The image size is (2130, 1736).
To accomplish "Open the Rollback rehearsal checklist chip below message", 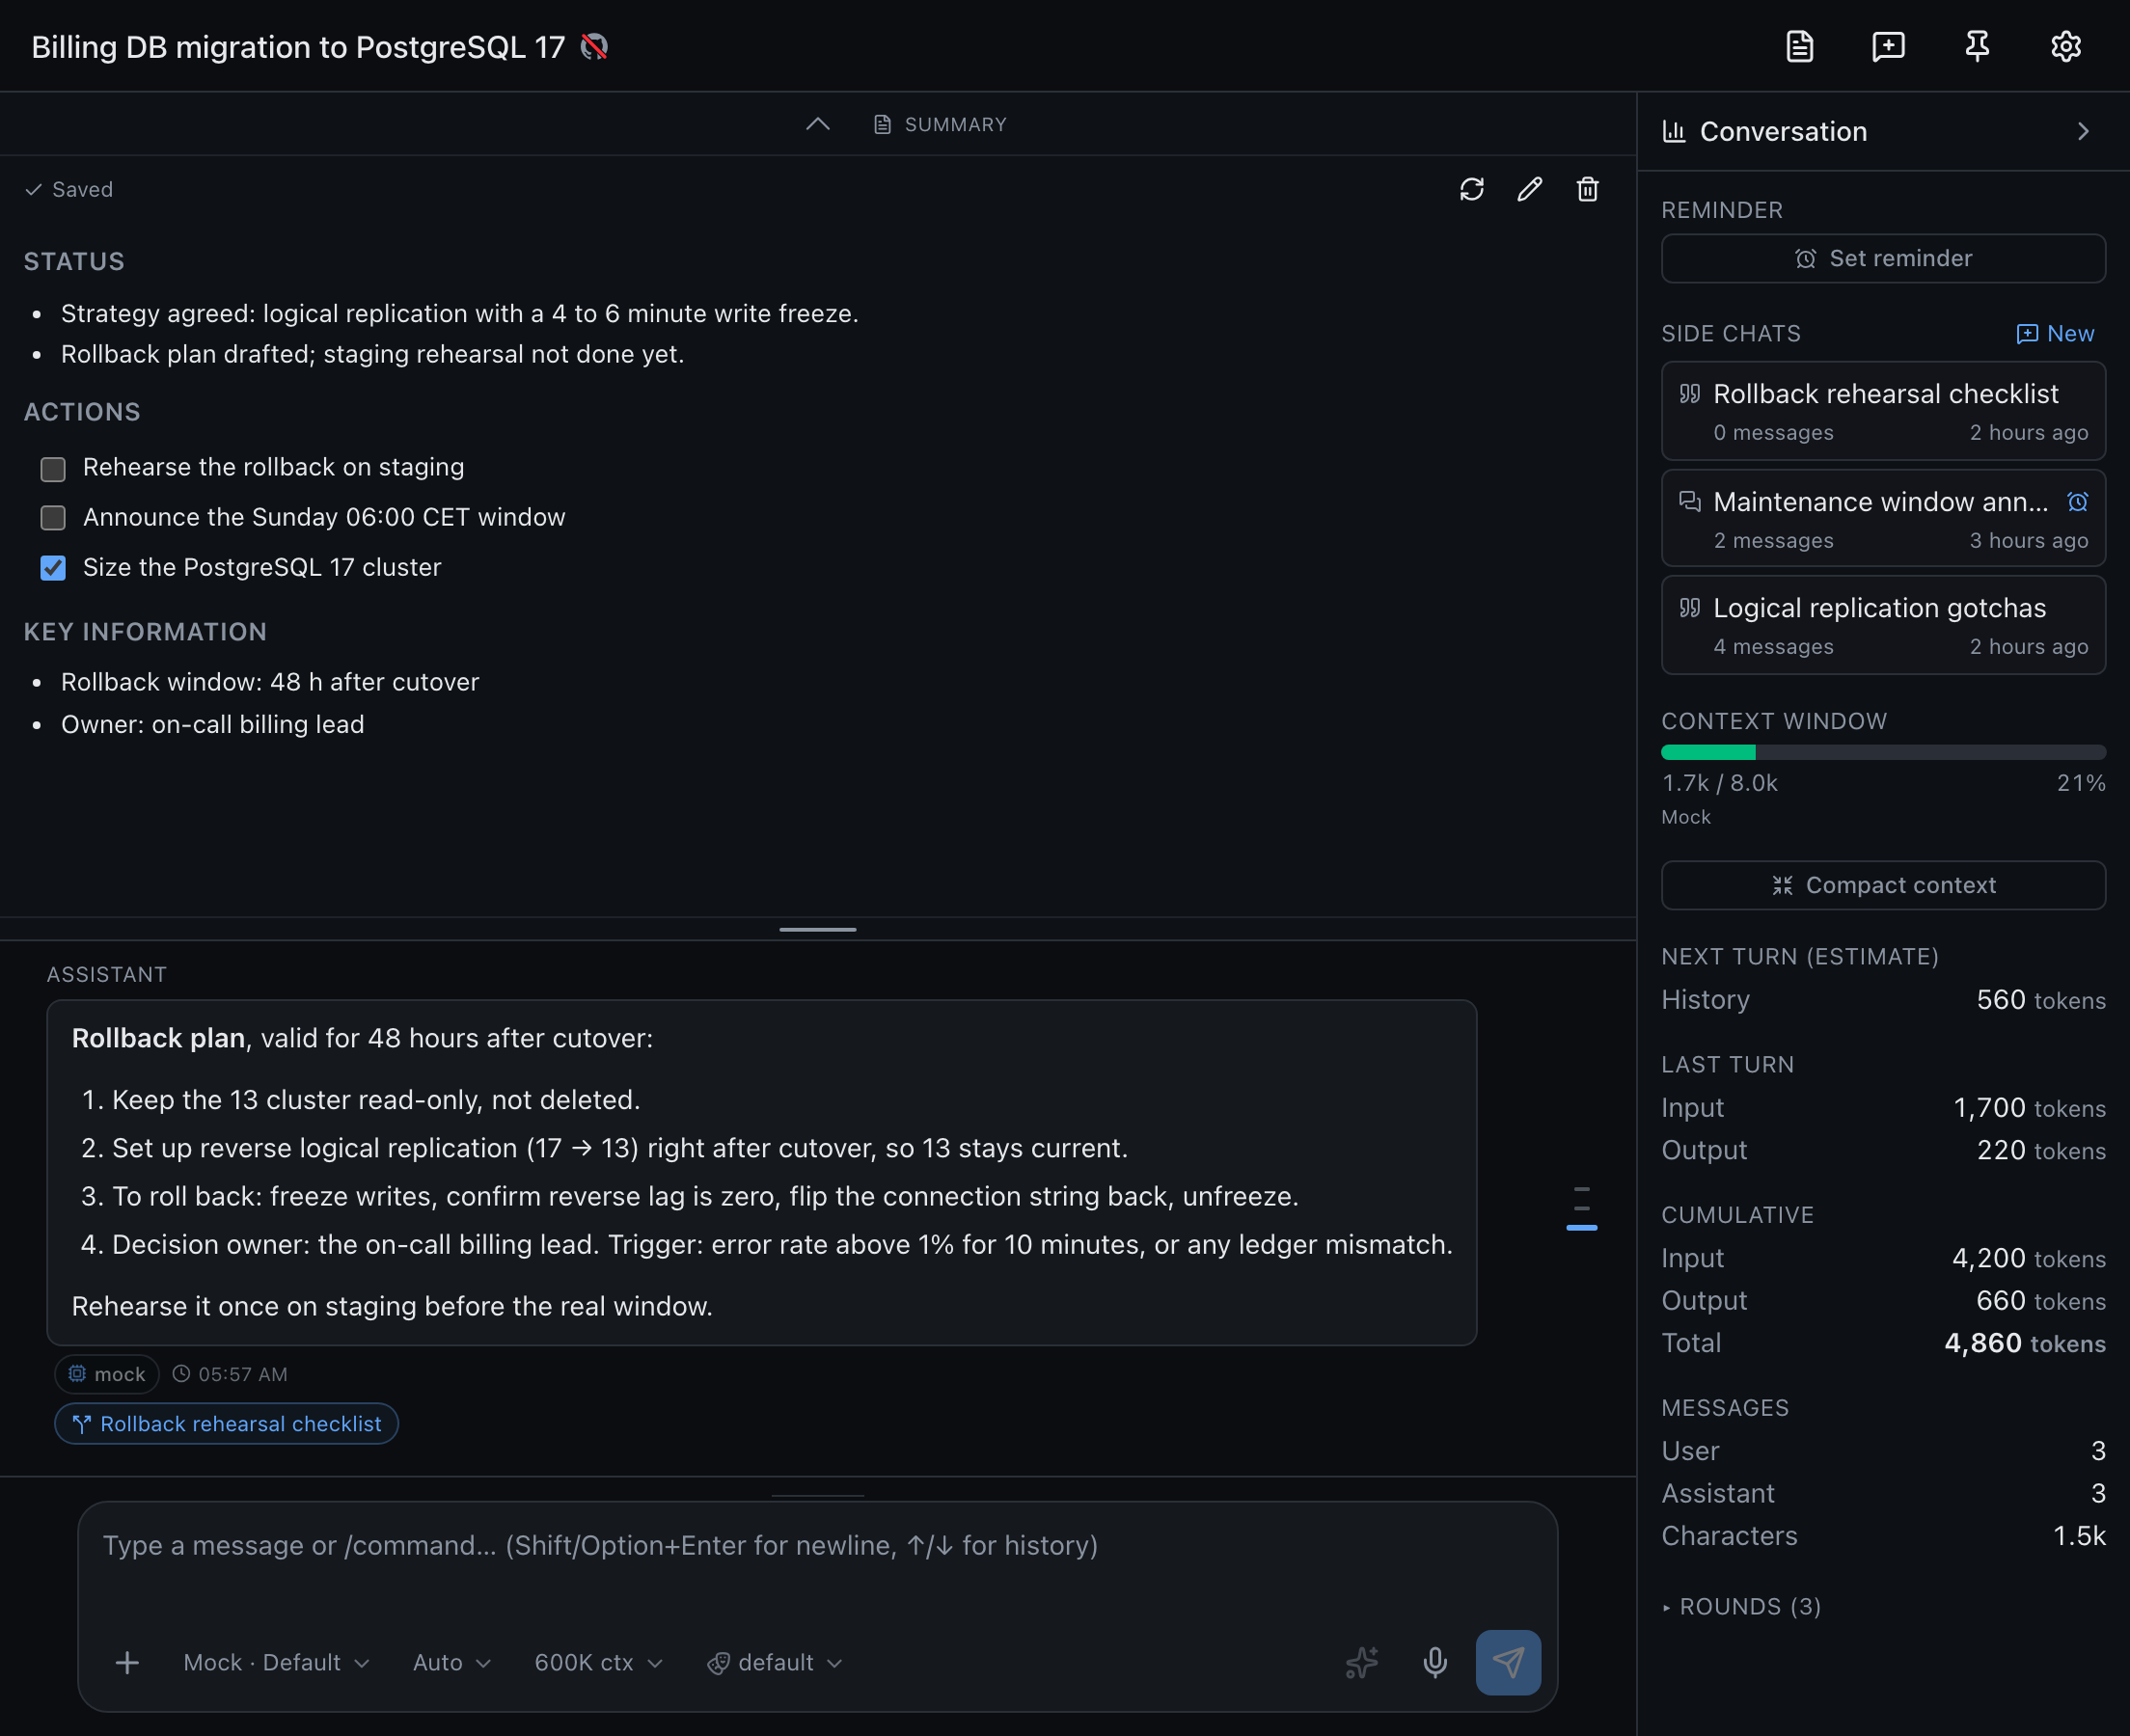I will (226, 1423).
